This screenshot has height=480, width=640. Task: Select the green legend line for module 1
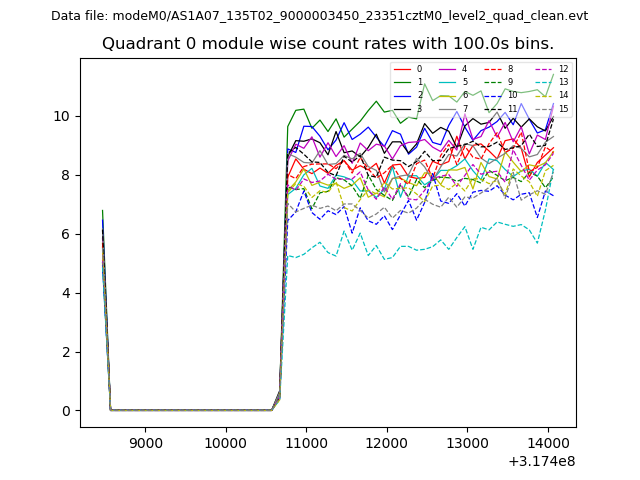tap(402, 82)
